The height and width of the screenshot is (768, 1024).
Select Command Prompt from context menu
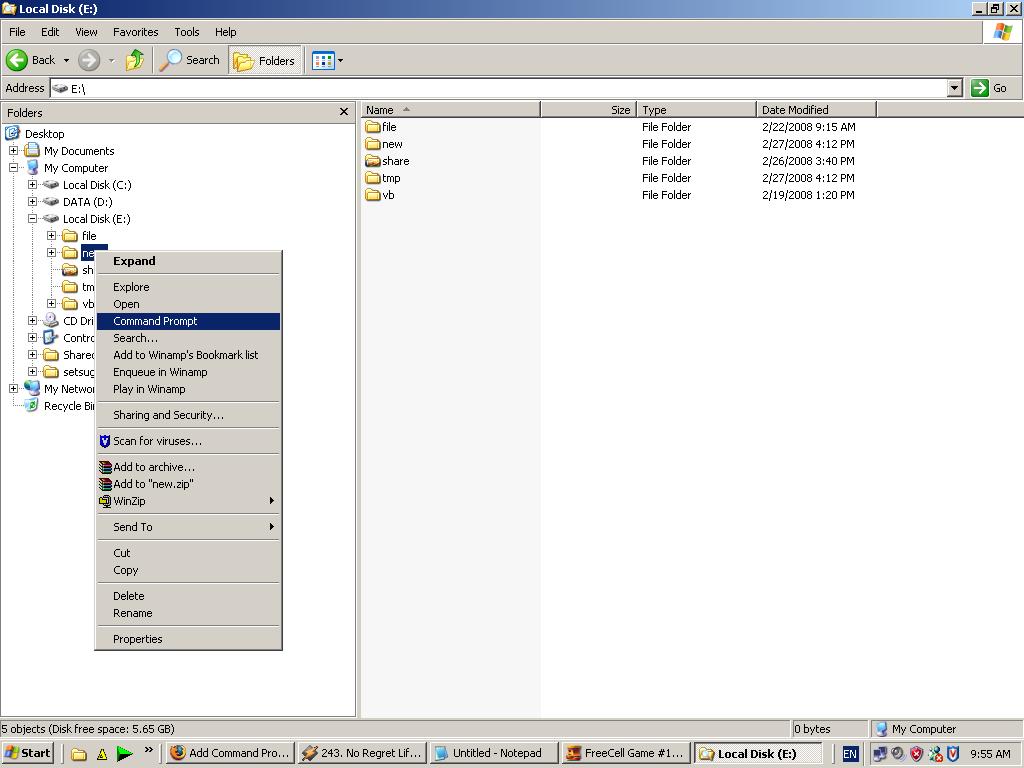155,321
